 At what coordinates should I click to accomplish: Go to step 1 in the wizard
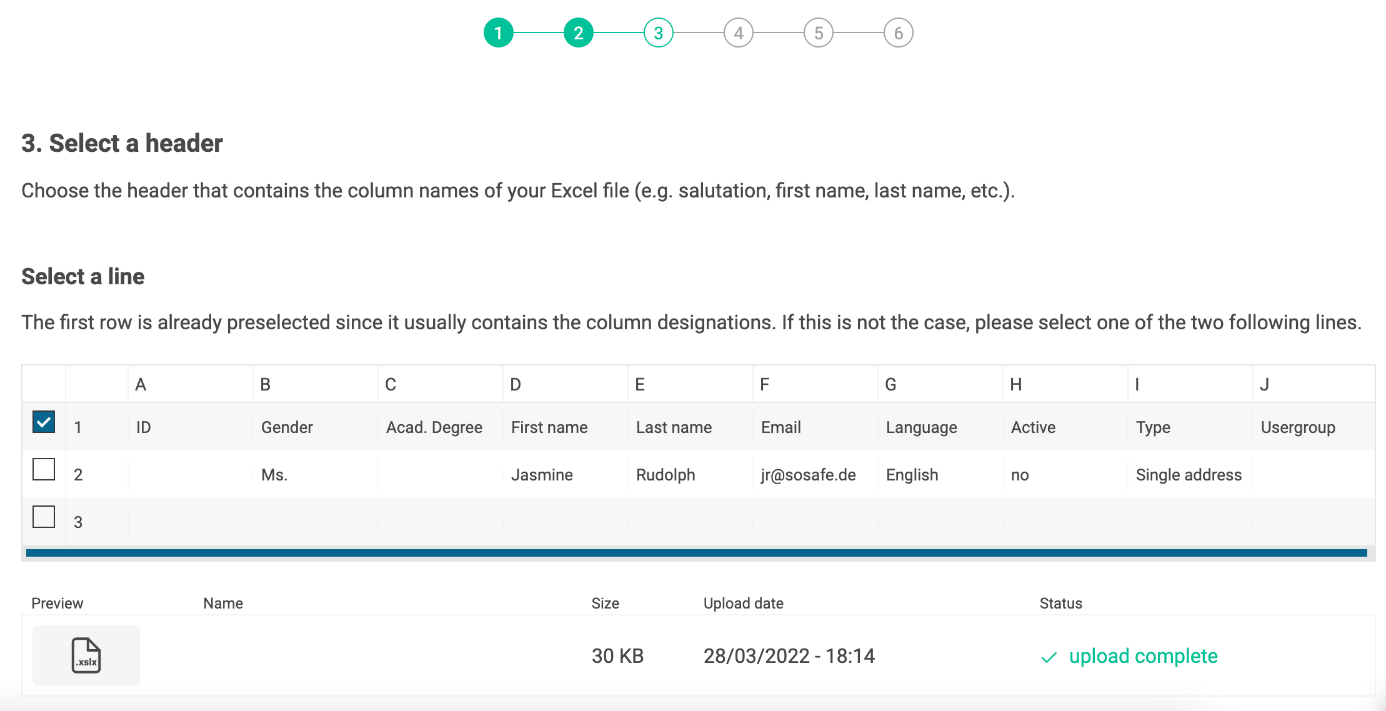click(x=498, y=33)
